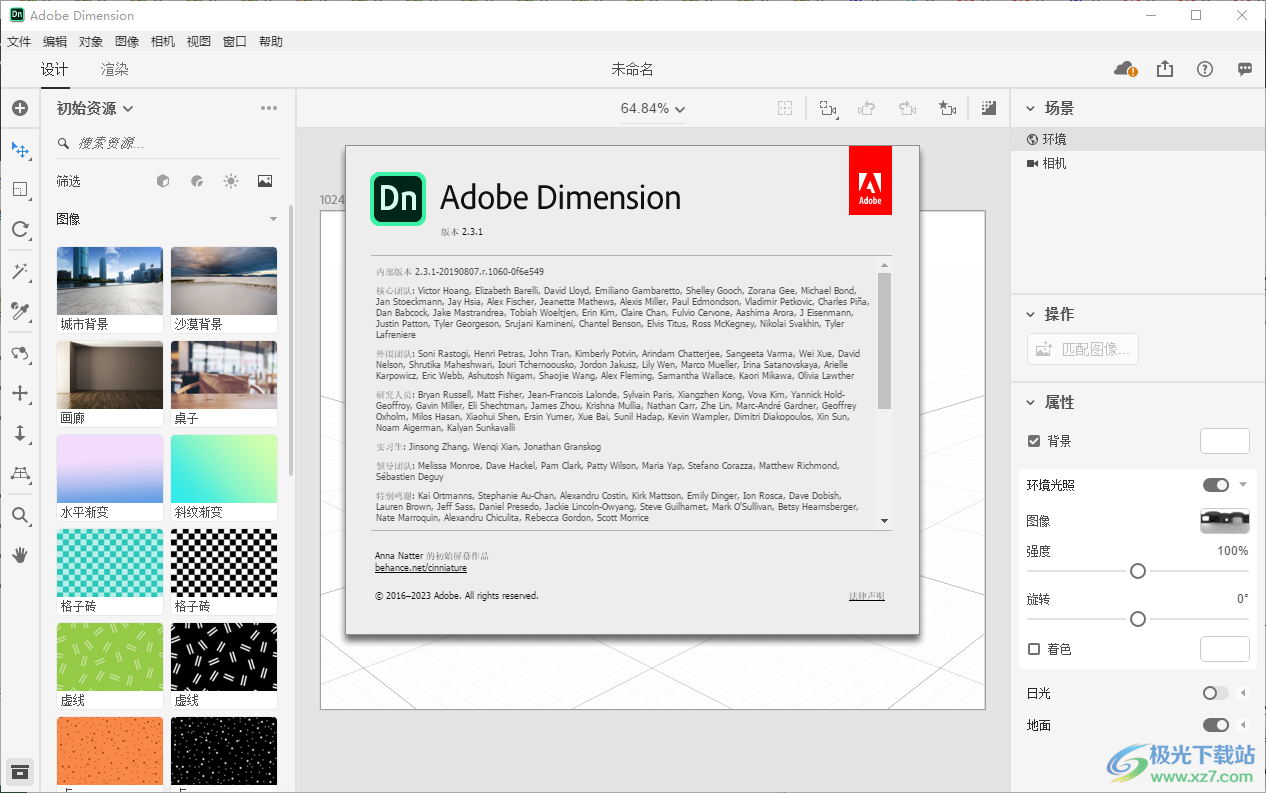The height and width of the screenshot is (793, 1266).
Task: Switch to the 设计 tab
Action: pyautogui.click(x=55, y=69)
